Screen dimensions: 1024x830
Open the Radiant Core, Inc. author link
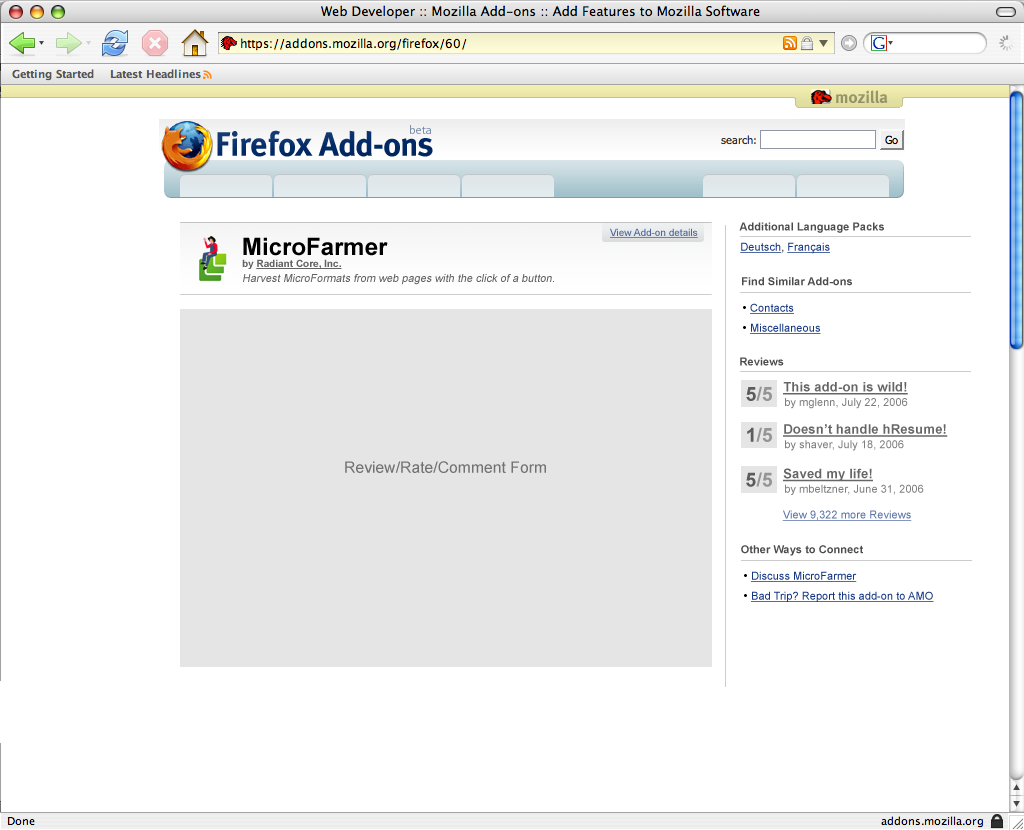coord(298,264)
